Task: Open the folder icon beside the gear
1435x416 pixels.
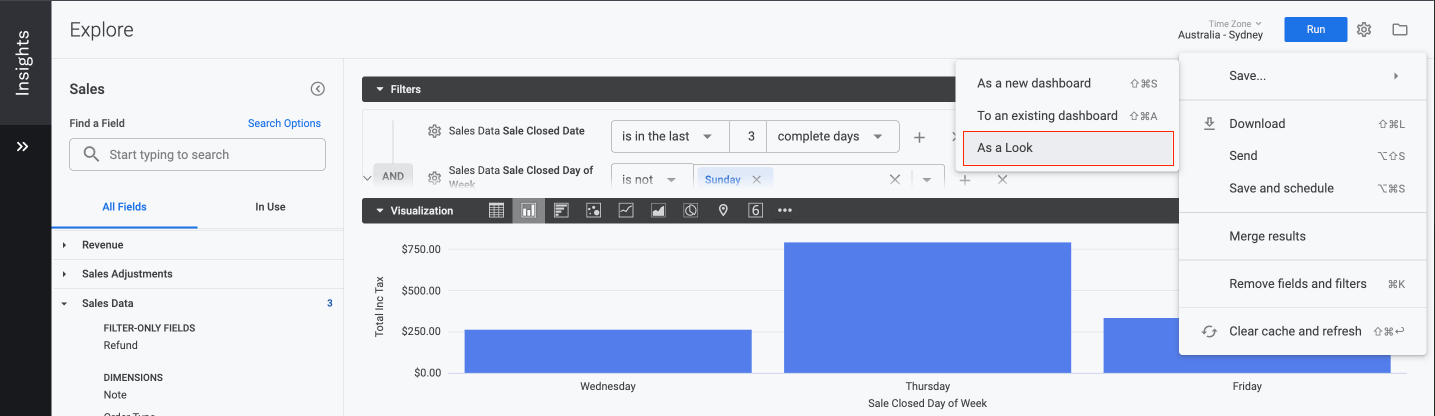Action: (x=1400, y=30)
